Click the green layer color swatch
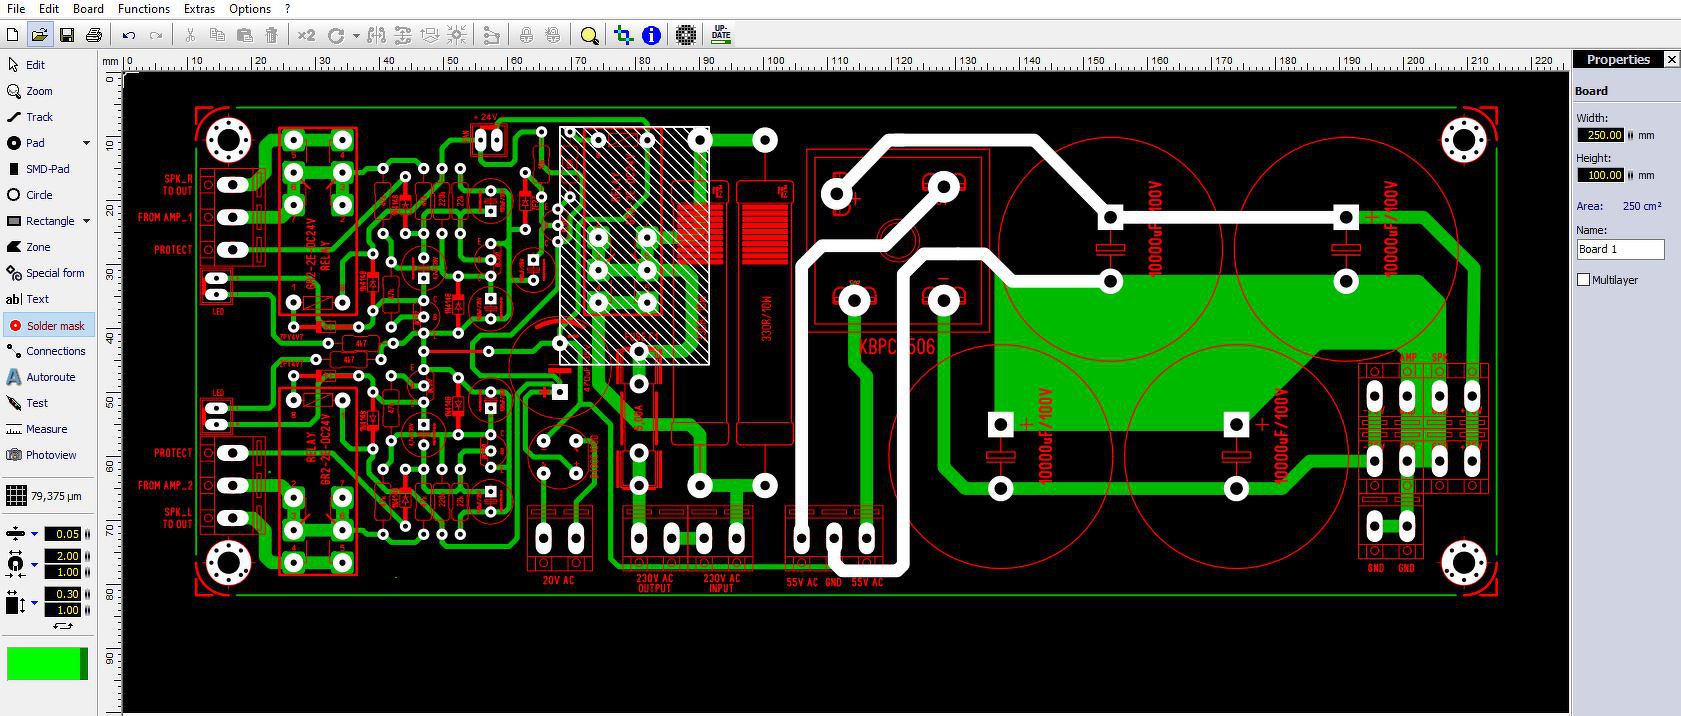The height and width of the screenshot is (716, 1681). (x=47, y=664)
